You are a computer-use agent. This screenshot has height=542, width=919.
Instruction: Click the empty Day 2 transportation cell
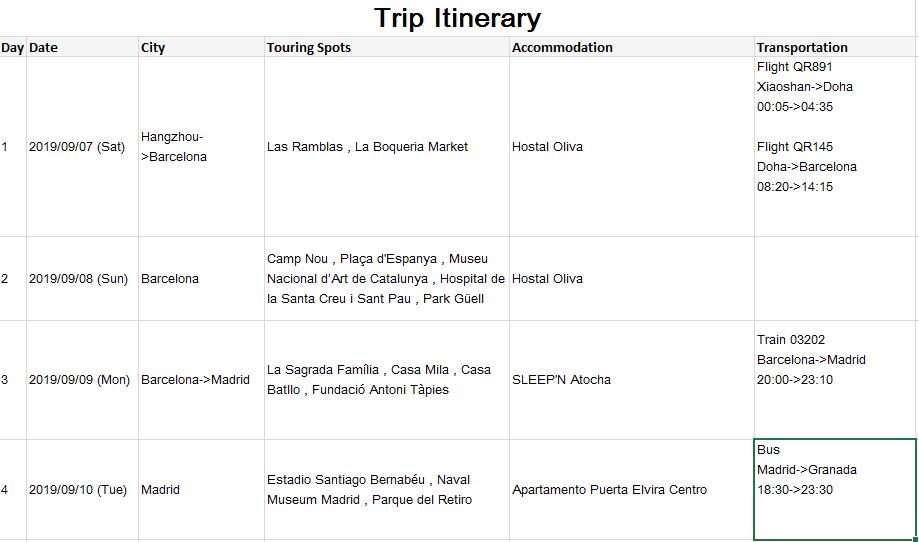(835, 279)
